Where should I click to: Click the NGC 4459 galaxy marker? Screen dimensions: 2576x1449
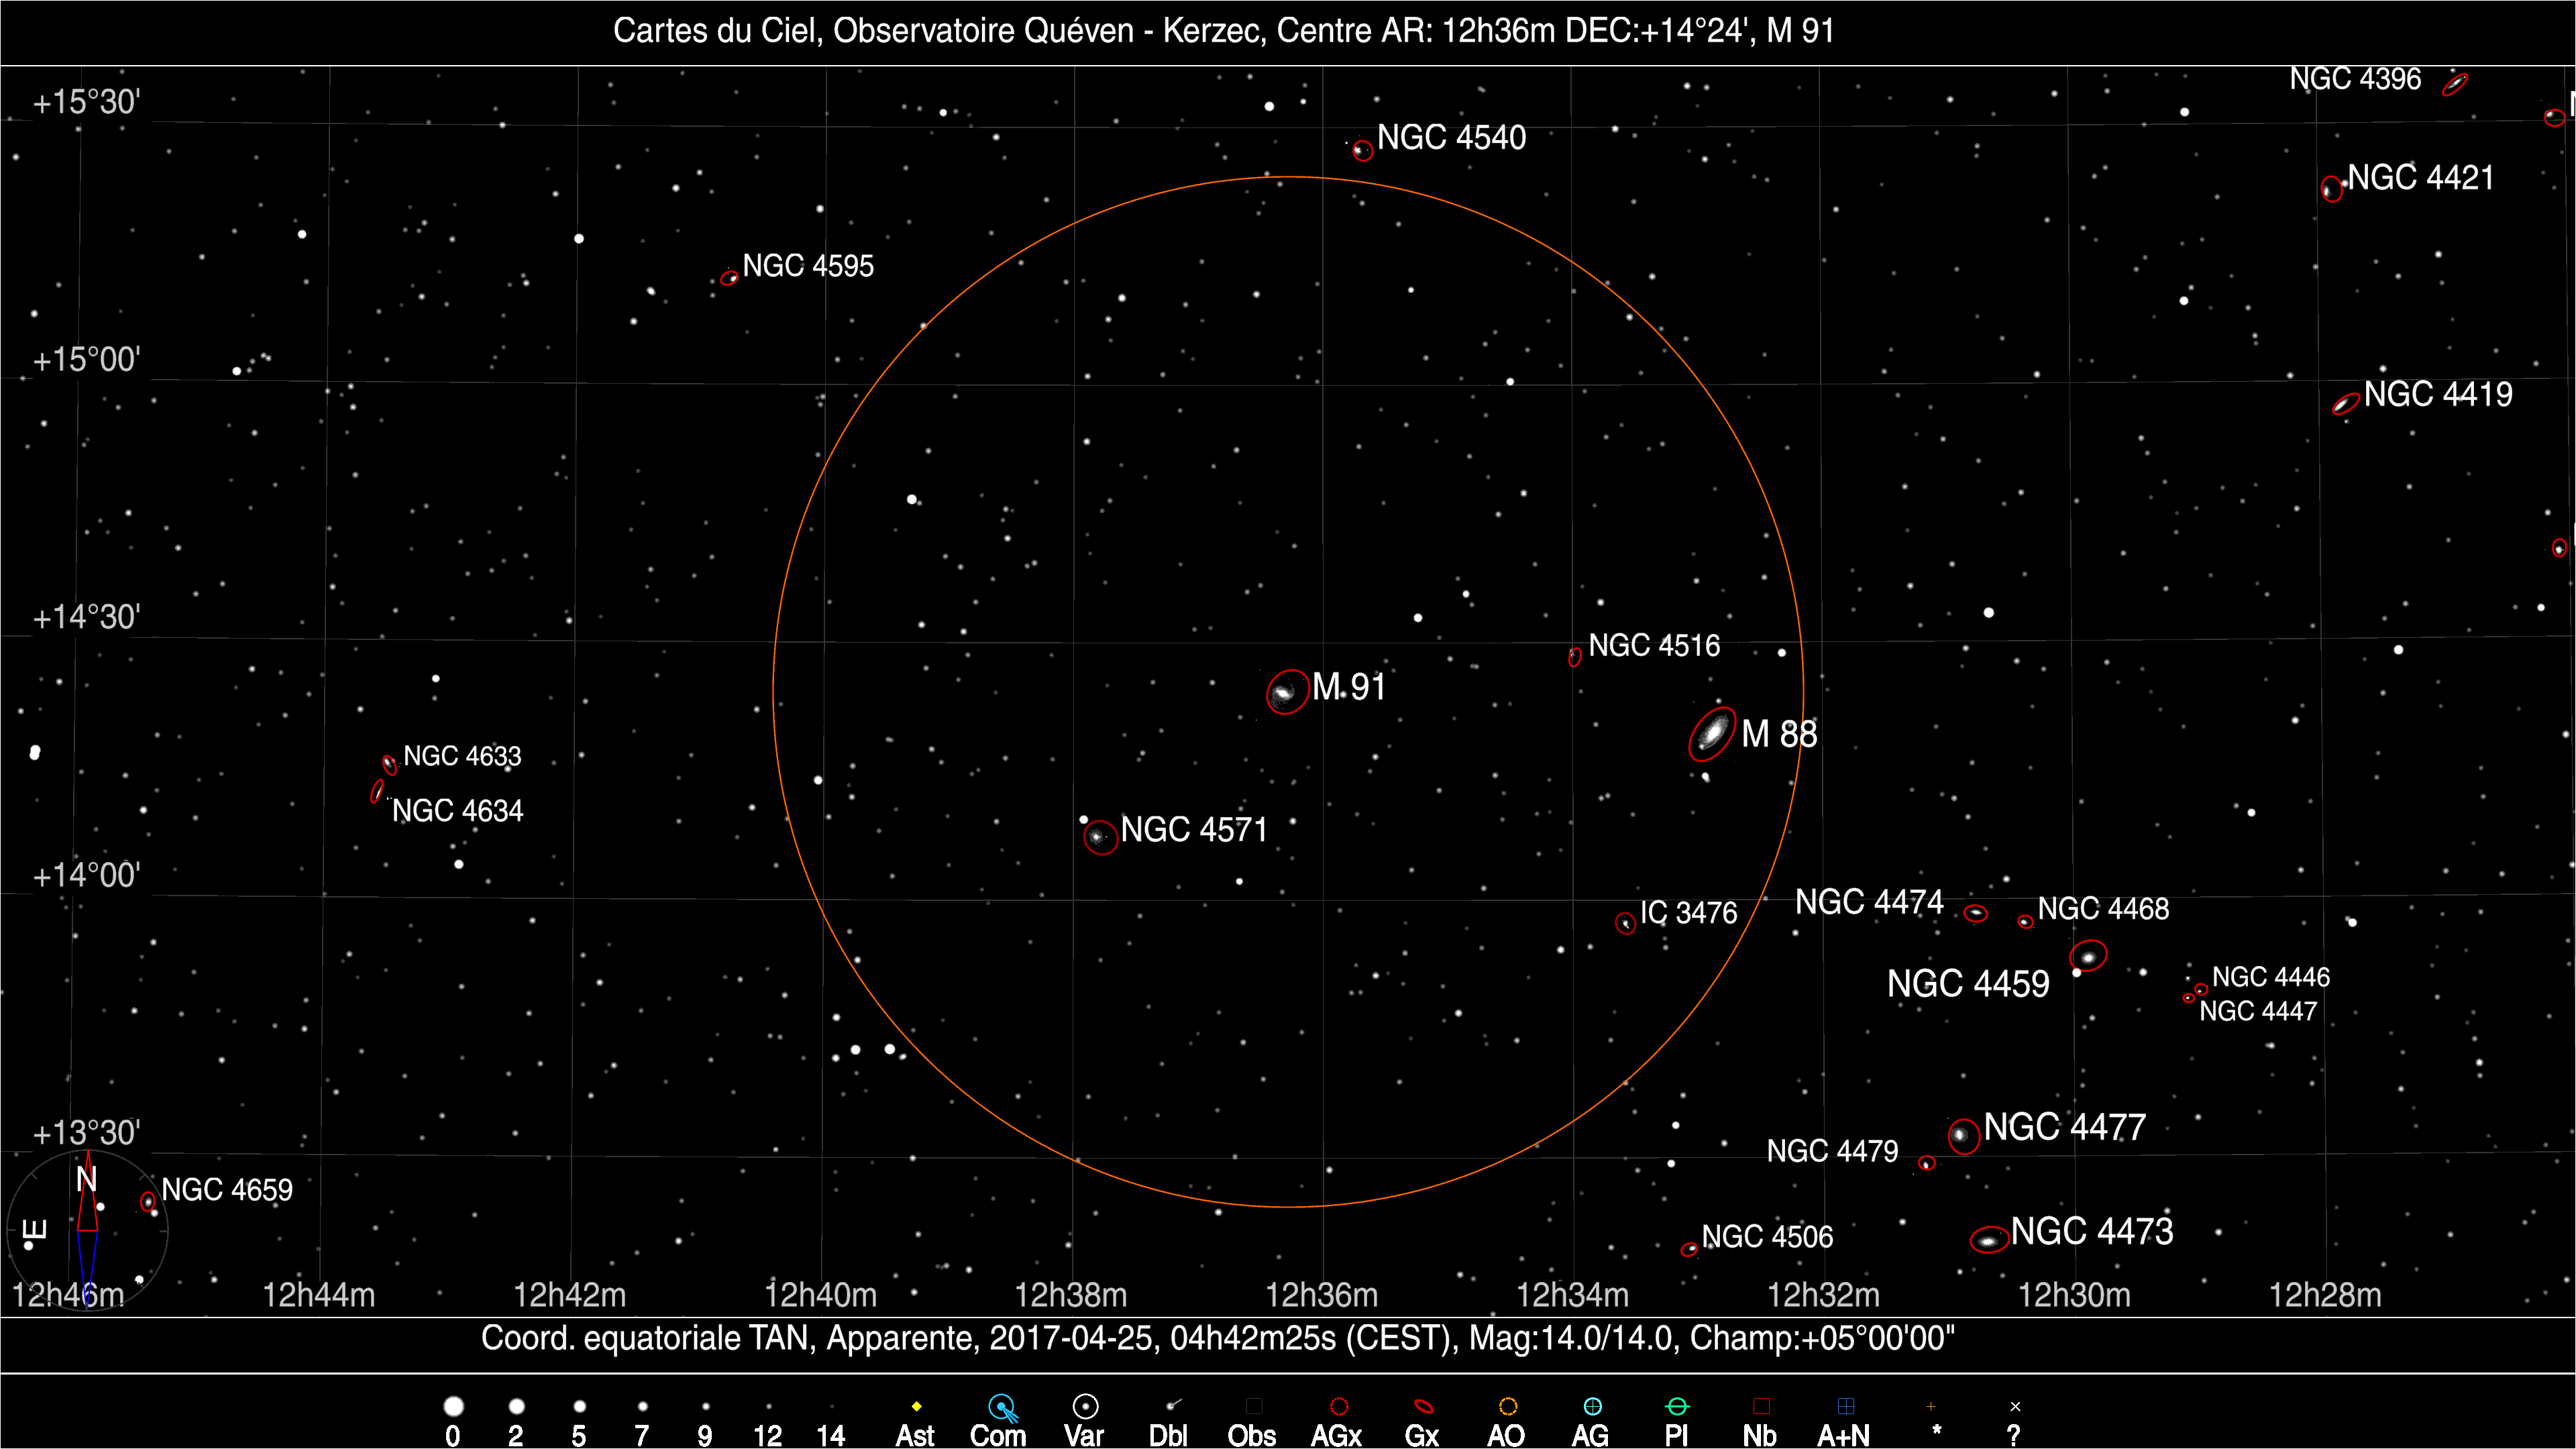click(2088, 956)
